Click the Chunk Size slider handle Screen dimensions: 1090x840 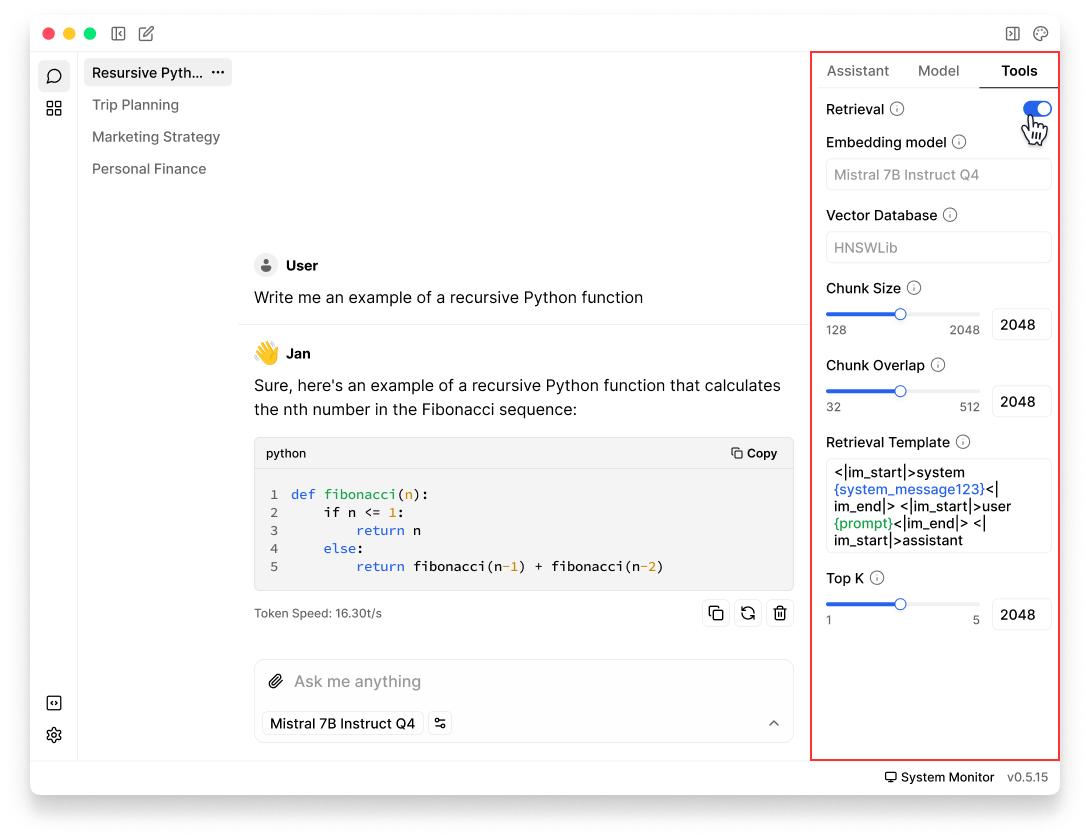(x=900, y=314)
